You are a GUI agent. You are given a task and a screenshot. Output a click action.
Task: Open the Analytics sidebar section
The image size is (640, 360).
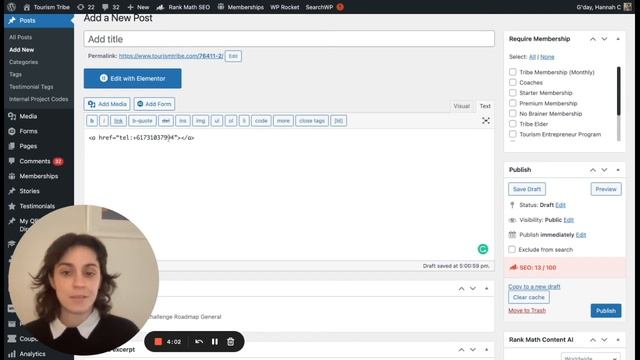coord(32,354)
